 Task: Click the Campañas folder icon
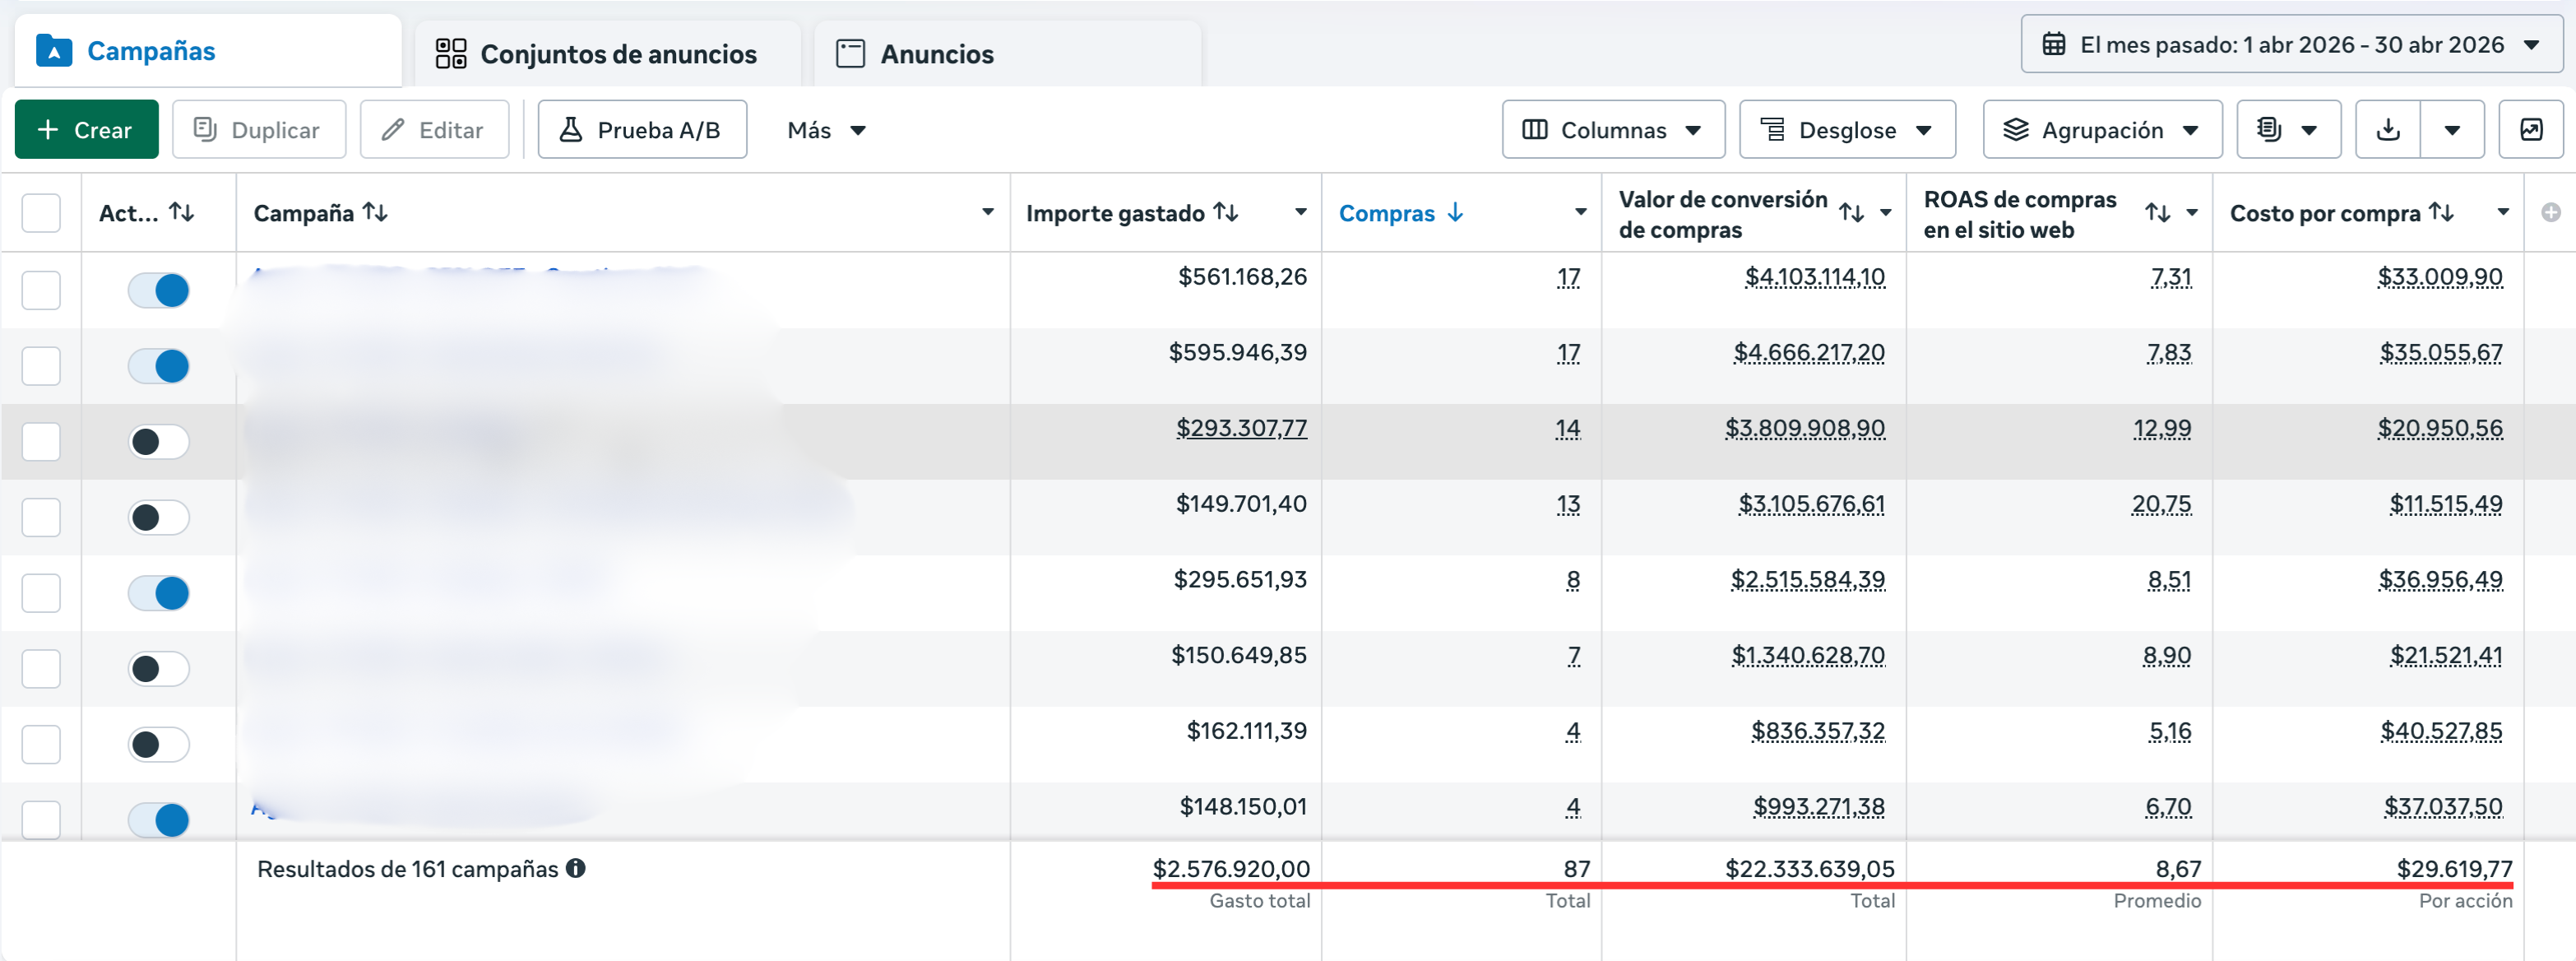coord(53,51)
